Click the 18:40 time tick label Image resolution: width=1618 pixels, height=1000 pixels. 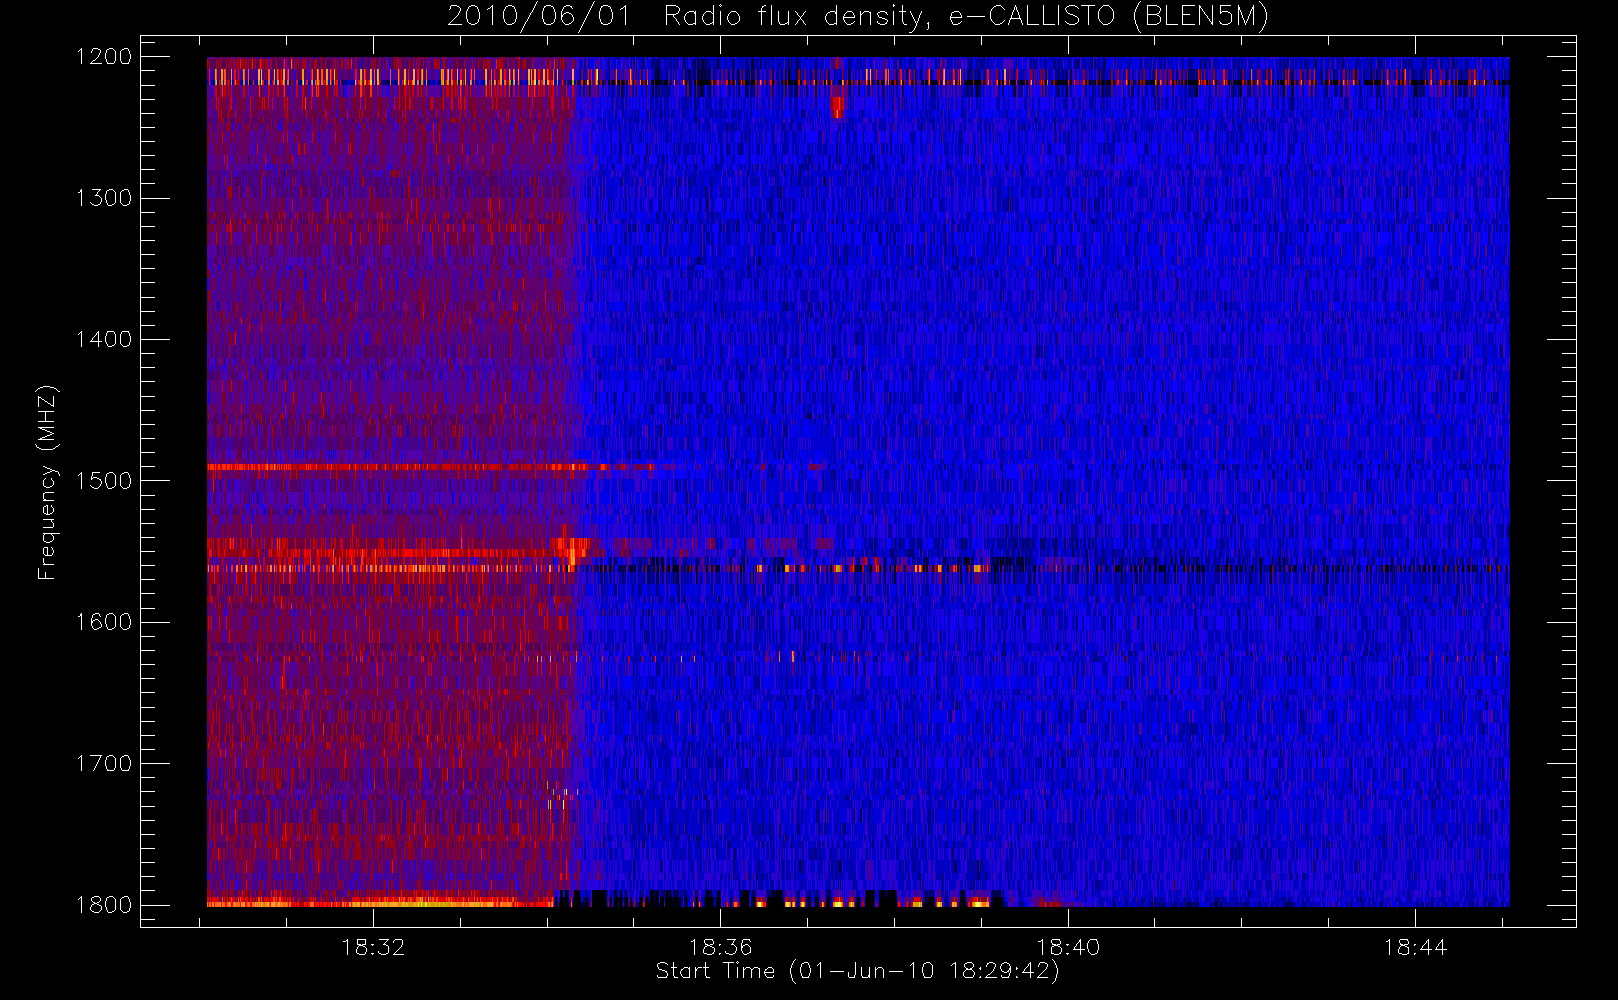(x=1068, y=947)
